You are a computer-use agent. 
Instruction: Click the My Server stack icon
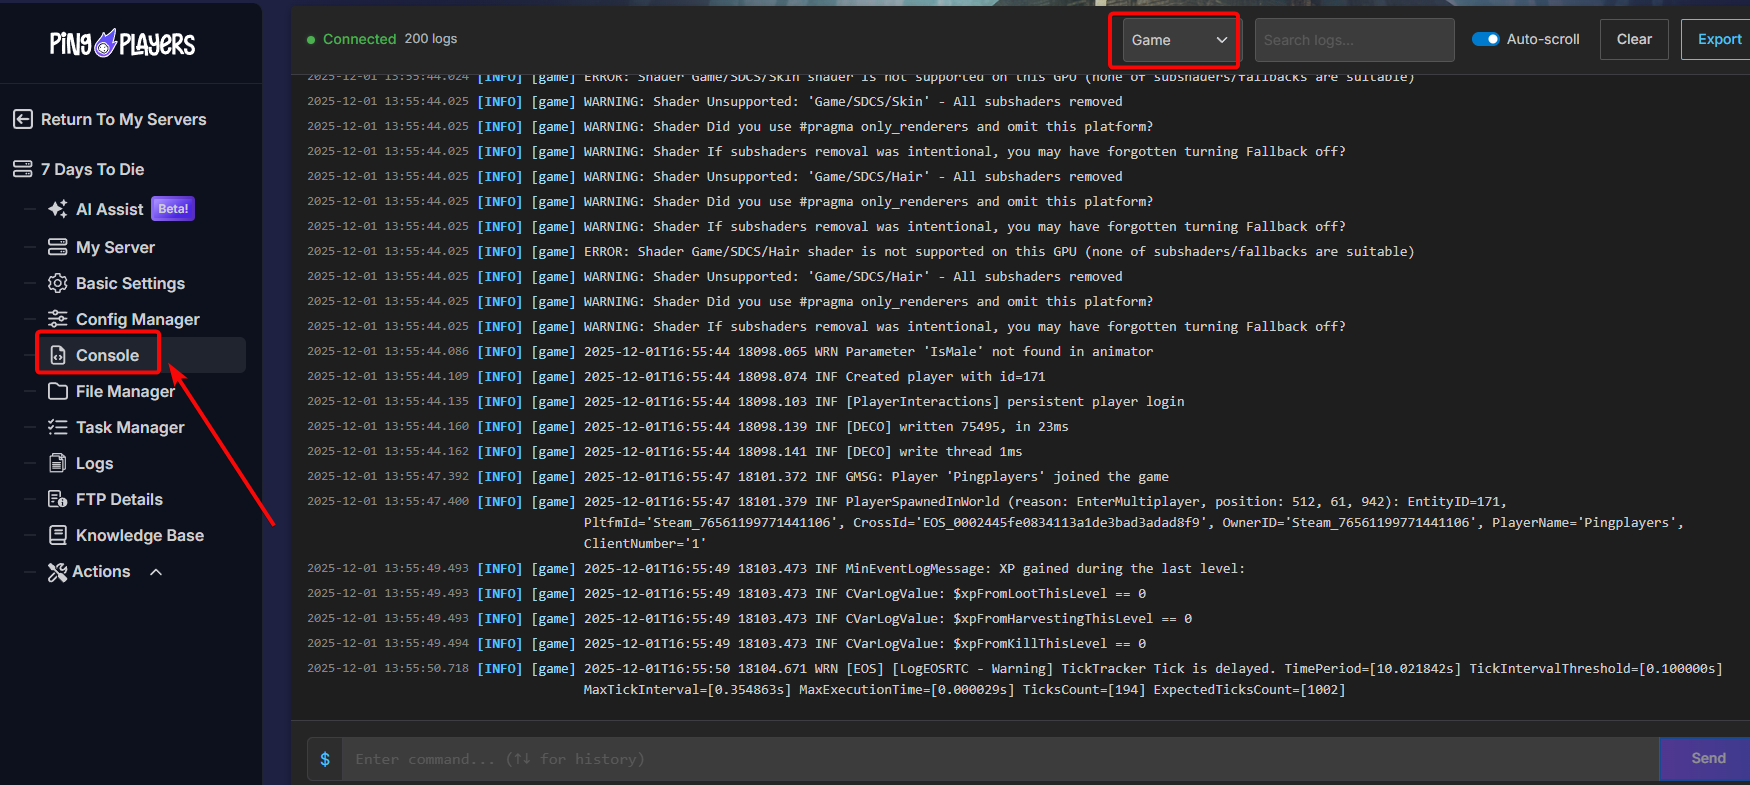[58, 247]
